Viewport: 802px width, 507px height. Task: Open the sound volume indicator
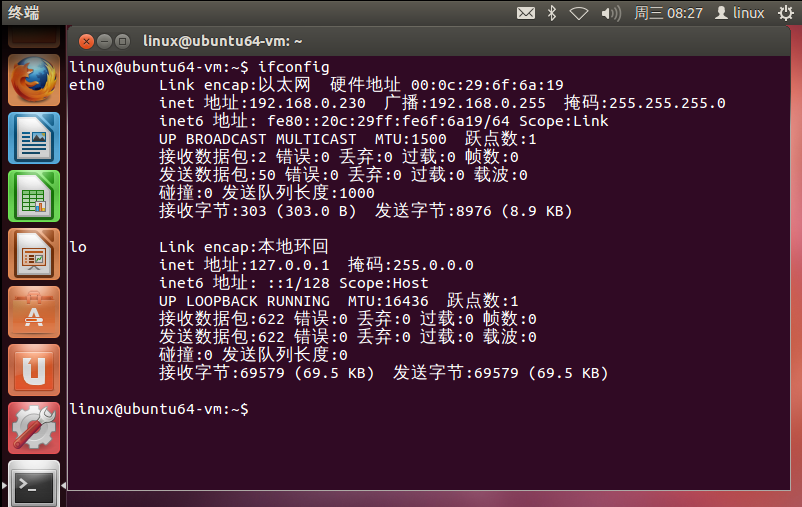click(611, 13)
